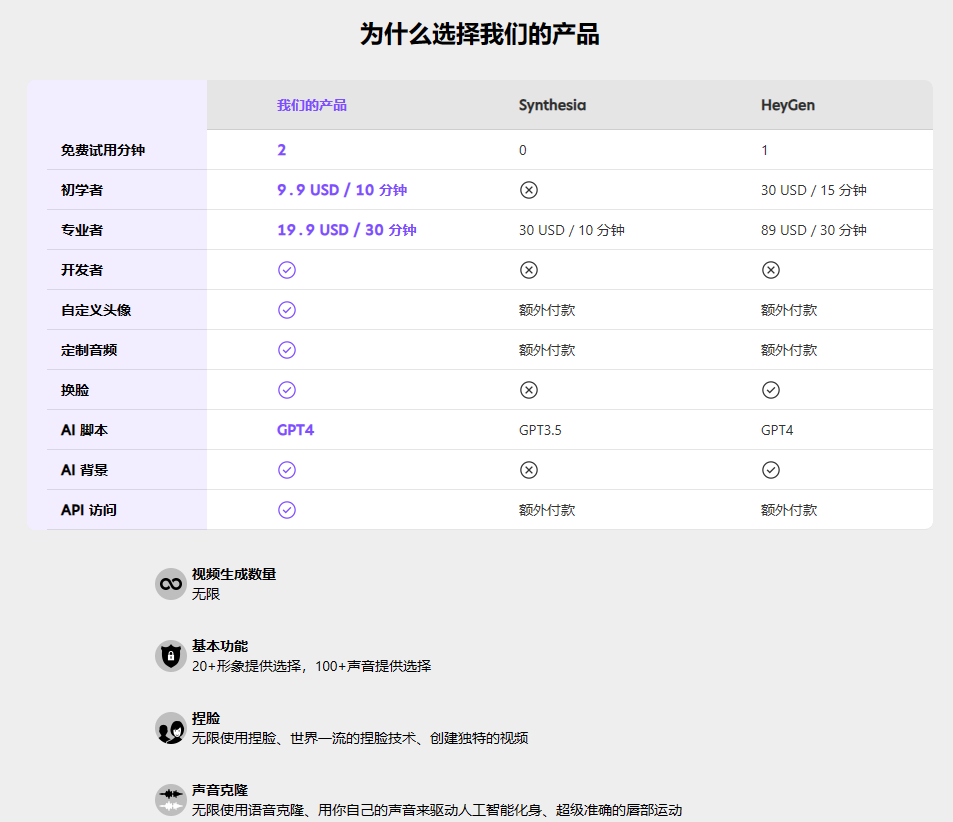The image size is (953, 822).
Task: Click Synthesia free trial value 0
Action: (x=523, y=150)
